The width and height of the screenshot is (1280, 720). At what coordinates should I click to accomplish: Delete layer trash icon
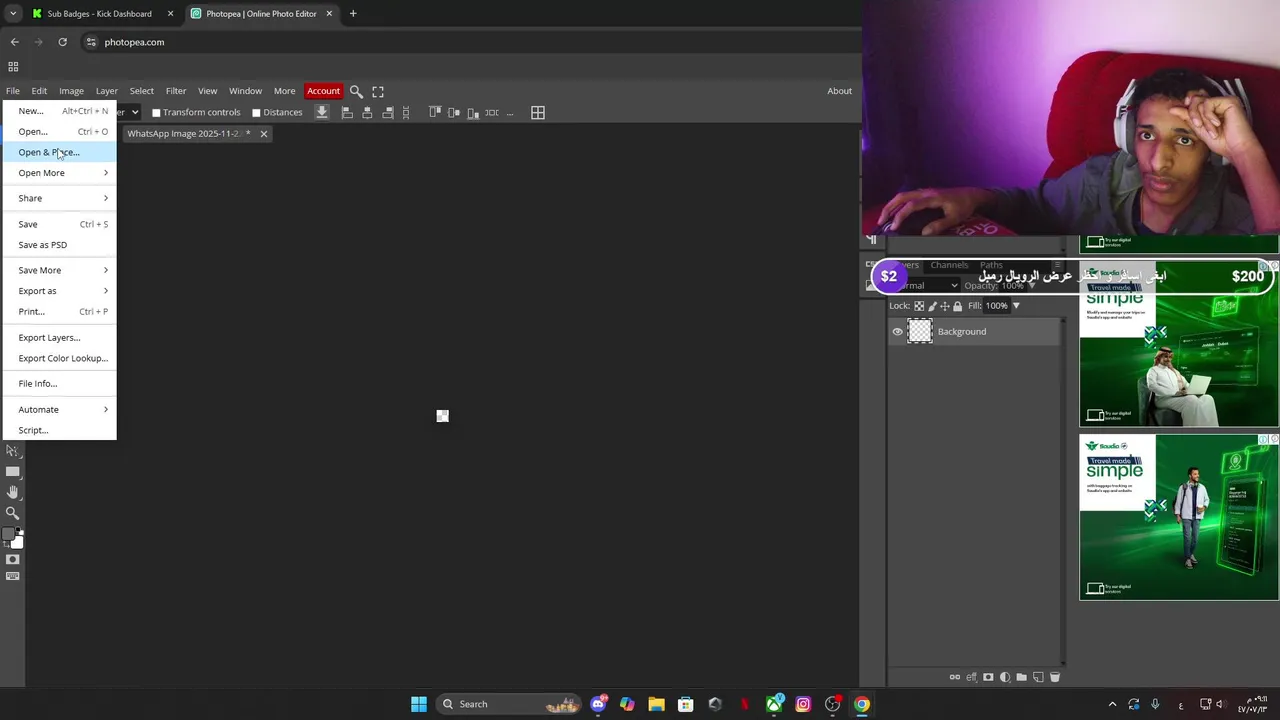pos(1054,677)
